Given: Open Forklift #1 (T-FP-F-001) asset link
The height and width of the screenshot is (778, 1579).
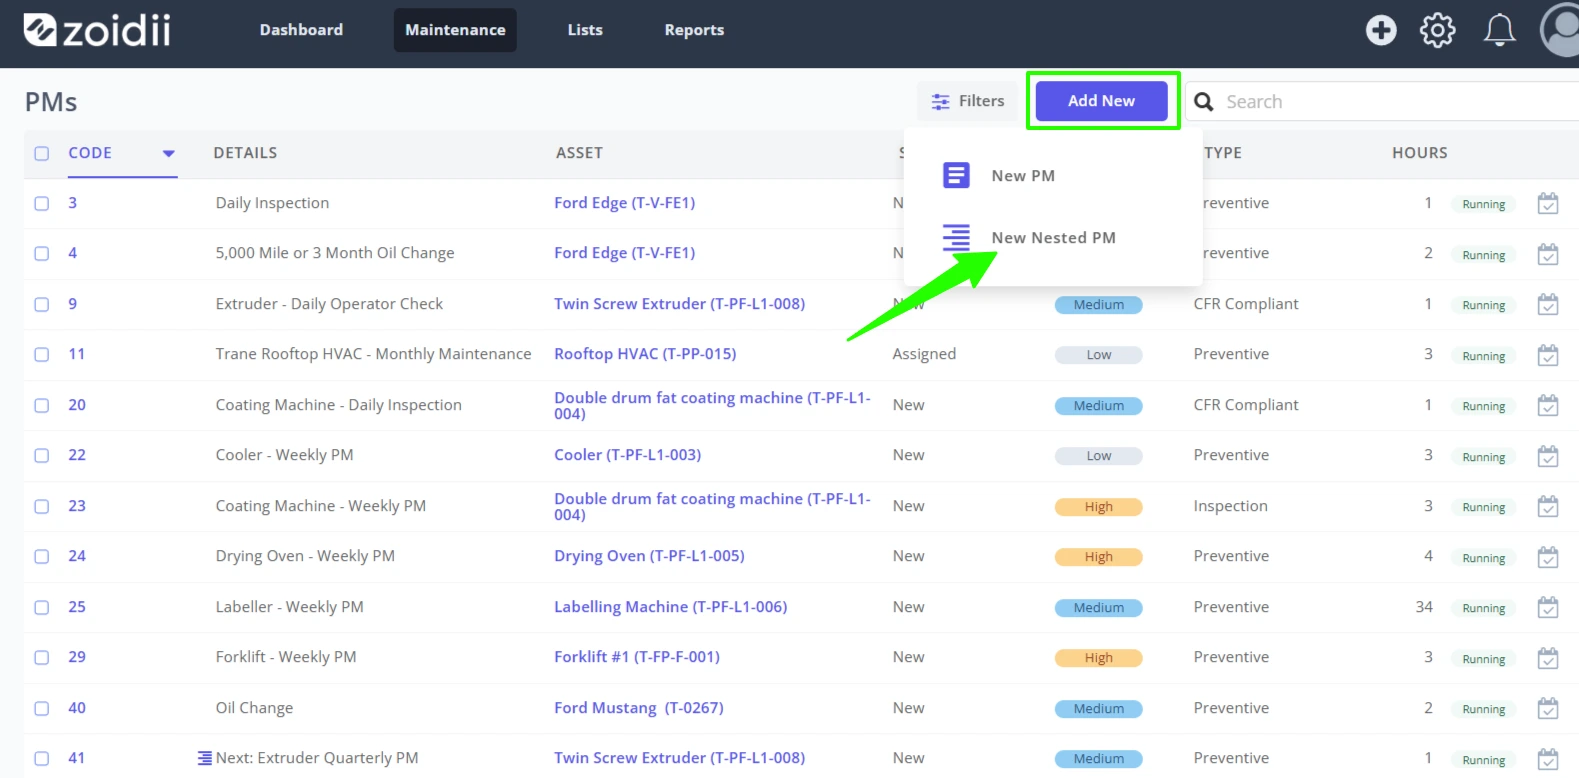Looking at the screenshot, I should pos(637,657).
